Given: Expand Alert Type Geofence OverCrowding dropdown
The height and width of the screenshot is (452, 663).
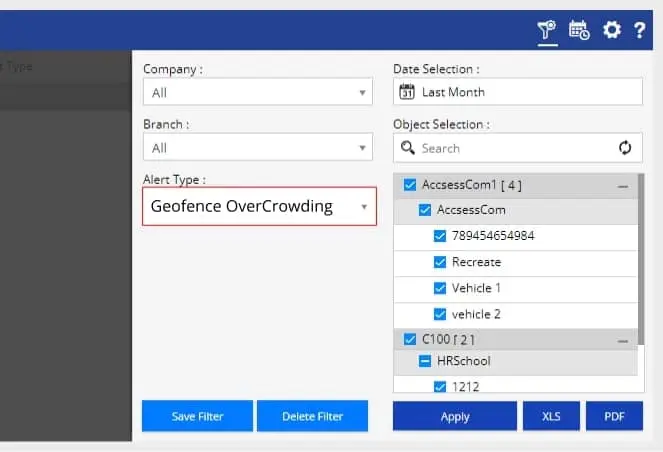Looking at the screenshot, I should click(259, 206).
